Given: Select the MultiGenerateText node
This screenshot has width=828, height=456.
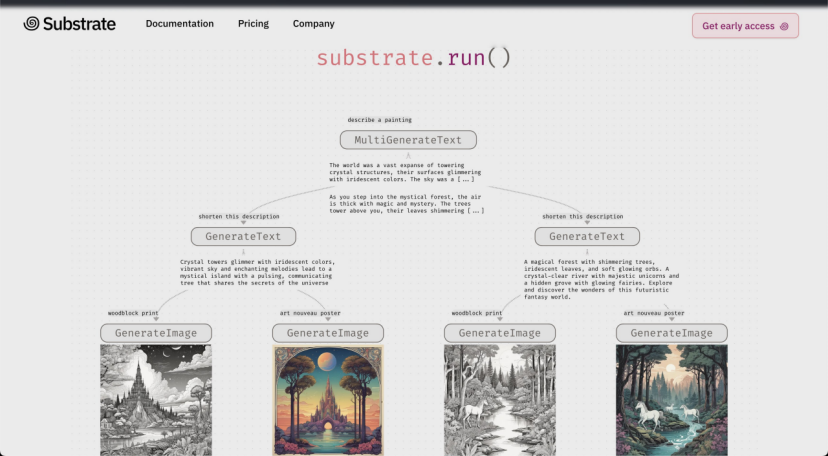Looking at the screenshot, I should click(x=408, y=140).
